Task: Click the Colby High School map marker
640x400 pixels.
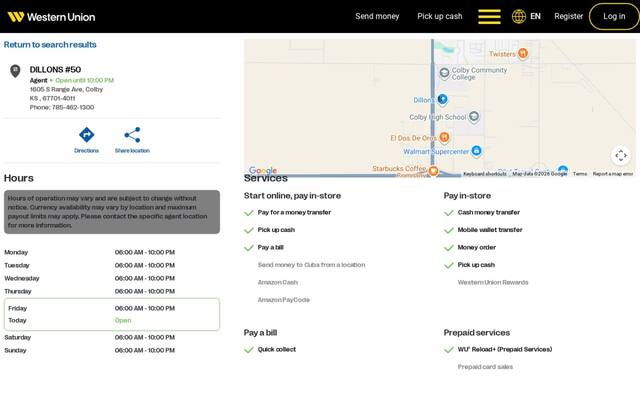Action: pyautogui.click(x=474, y=117)
